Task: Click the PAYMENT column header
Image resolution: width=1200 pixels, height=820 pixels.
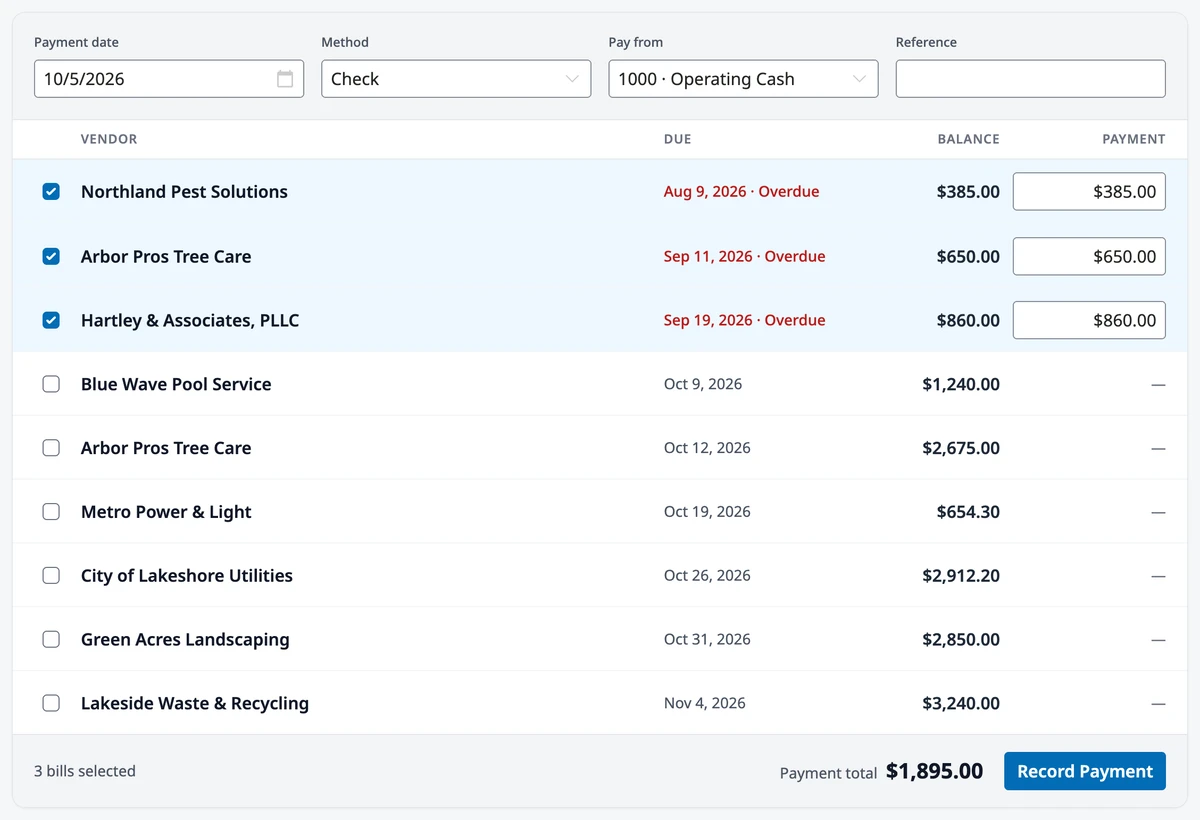Action: pos(1134,139)
